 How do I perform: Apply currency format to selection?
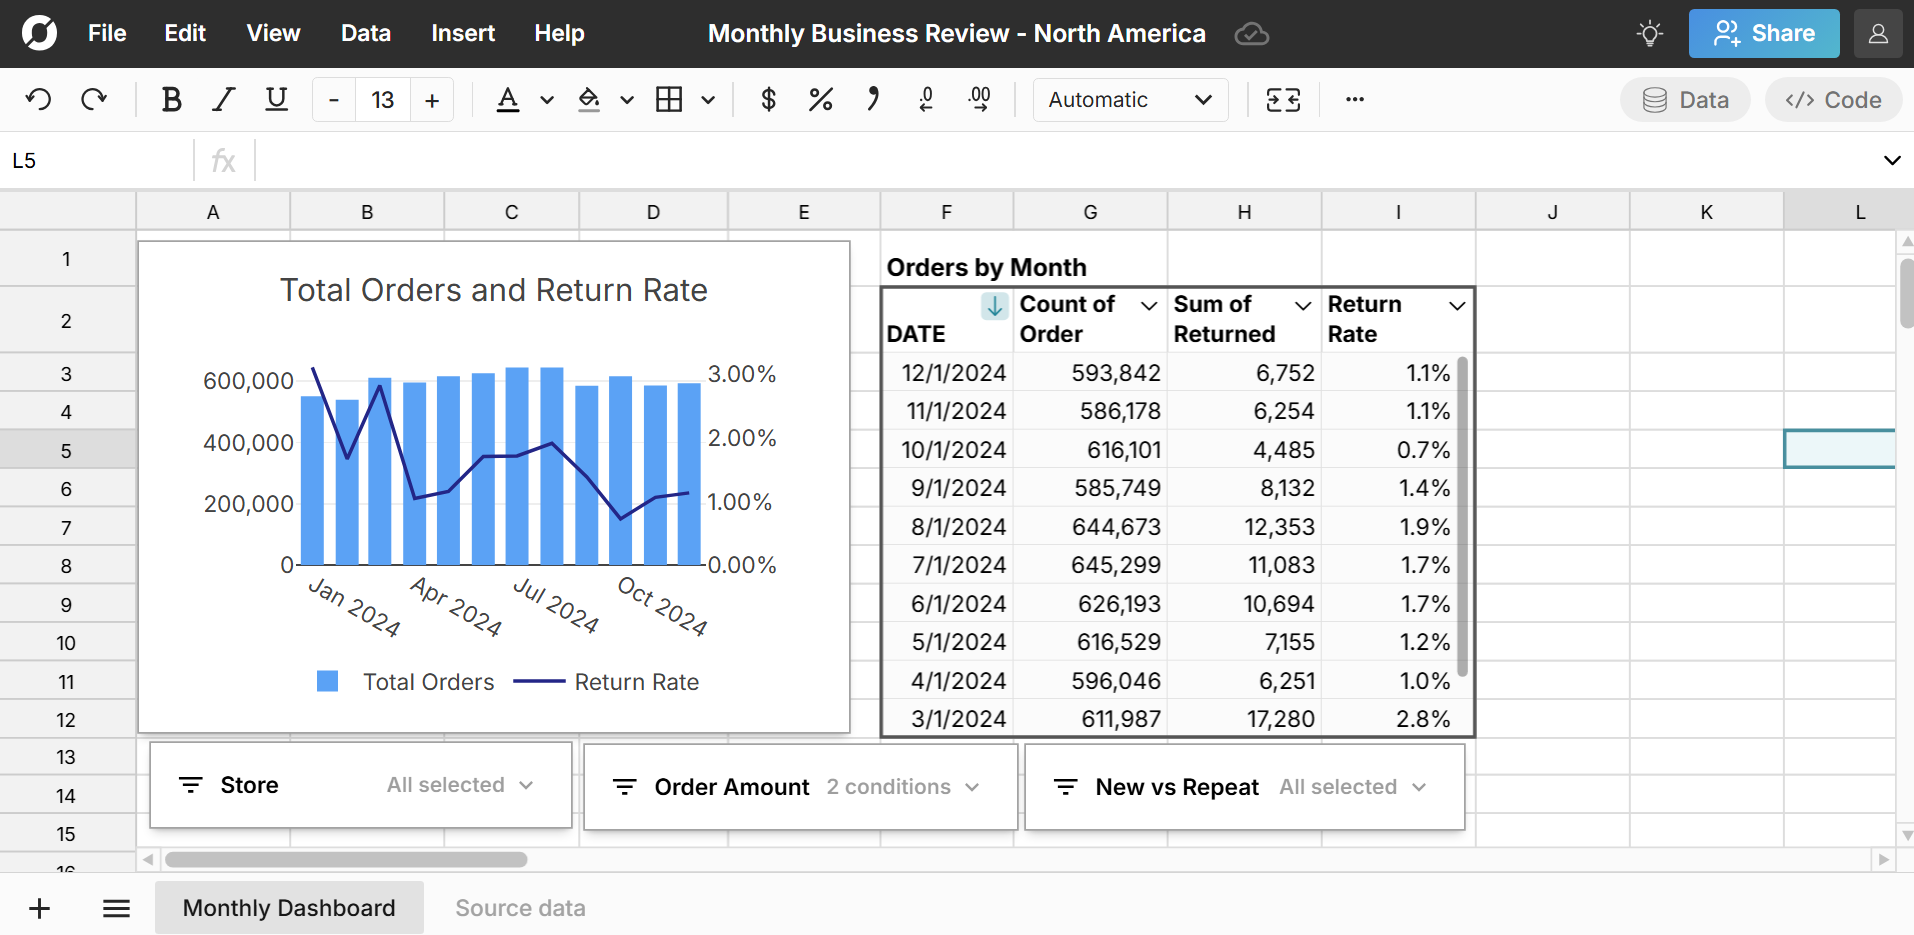pyautogui.click(x=768, y=99)
